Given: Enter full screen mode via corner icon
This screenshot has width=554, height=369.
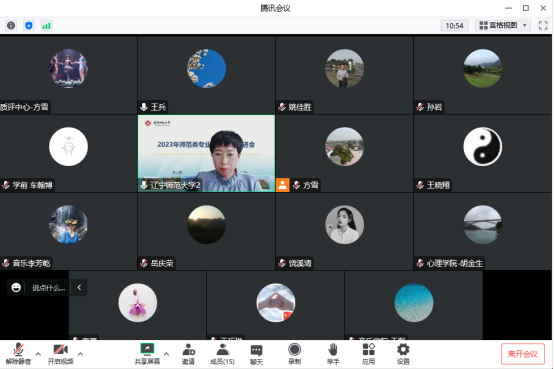Looking at the screenshot, I should pos(543,25).
